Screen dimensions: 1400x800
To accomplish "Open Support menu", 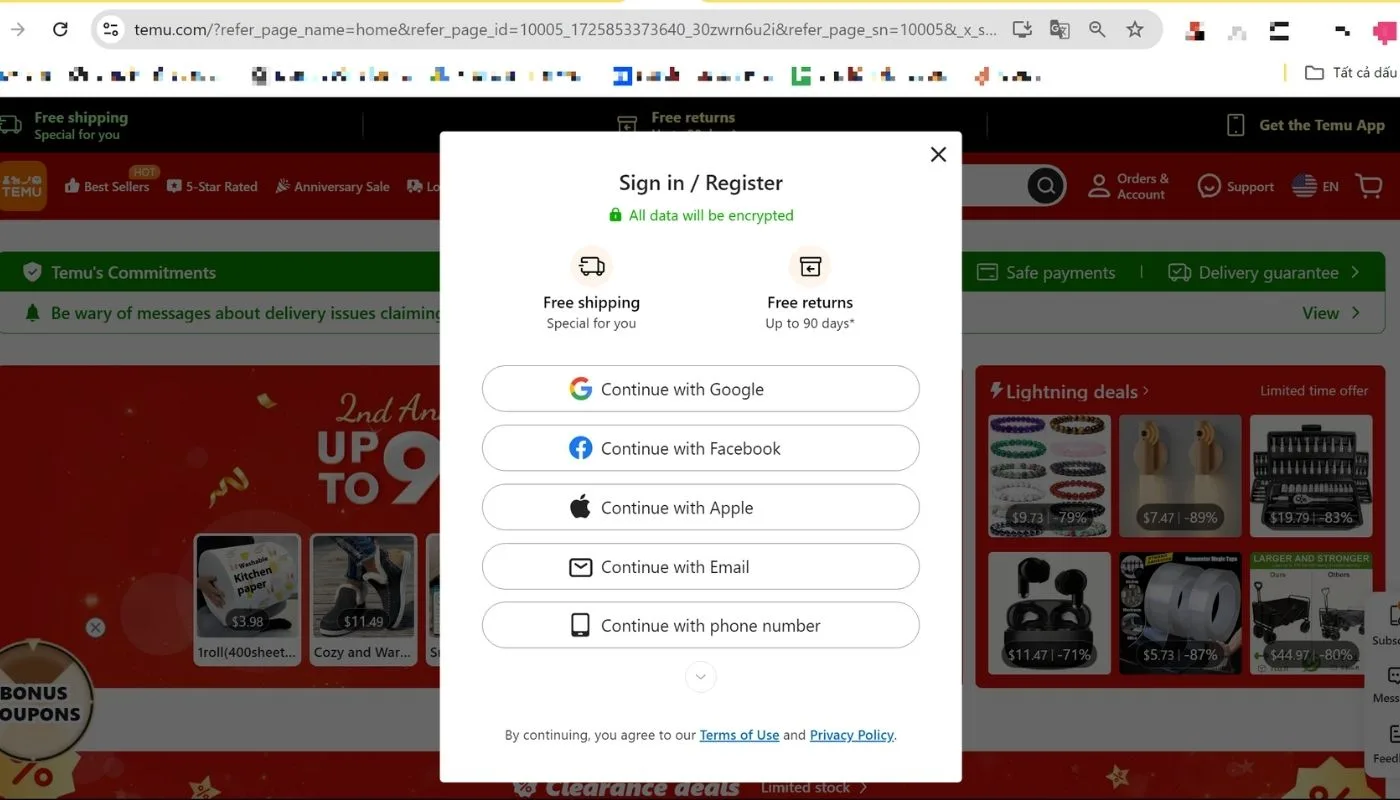I will pyautogui.click(x=1236, y=186).
